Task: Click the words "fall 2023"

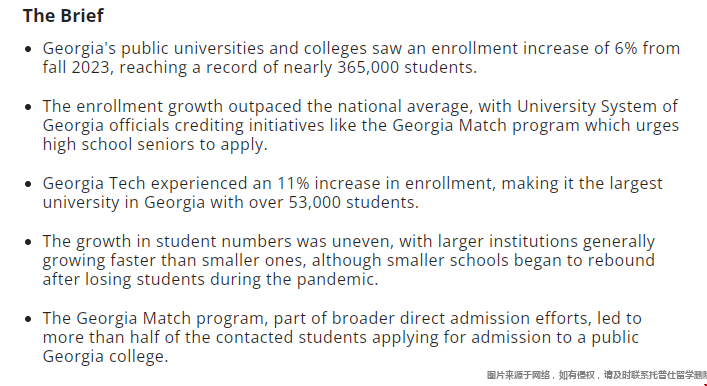Action: 77,68
